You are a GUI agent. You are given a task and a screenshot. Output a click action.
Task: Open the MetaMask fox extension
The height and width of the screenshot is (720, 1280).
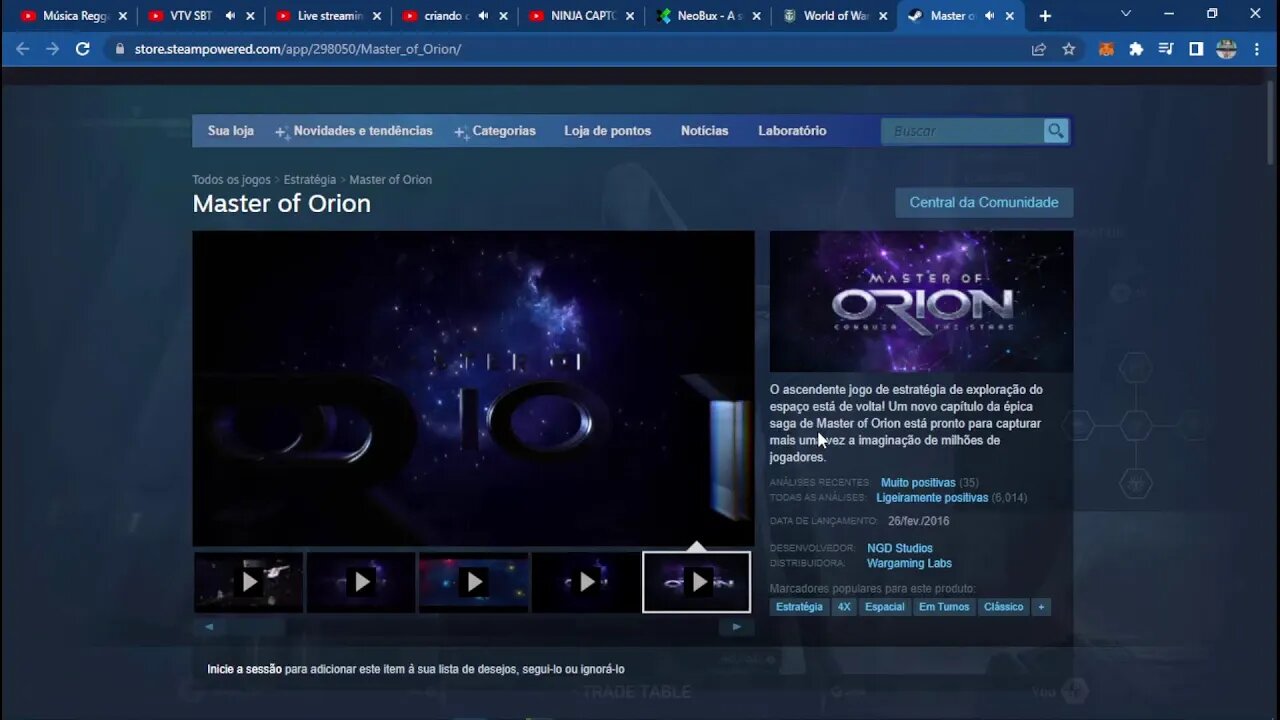1106,49
